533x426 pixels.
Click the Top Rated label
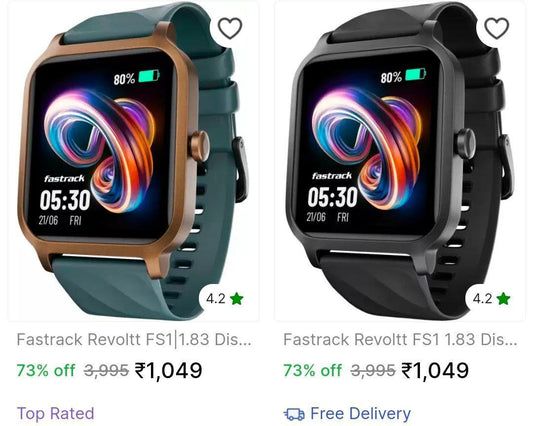coord(55,414)
